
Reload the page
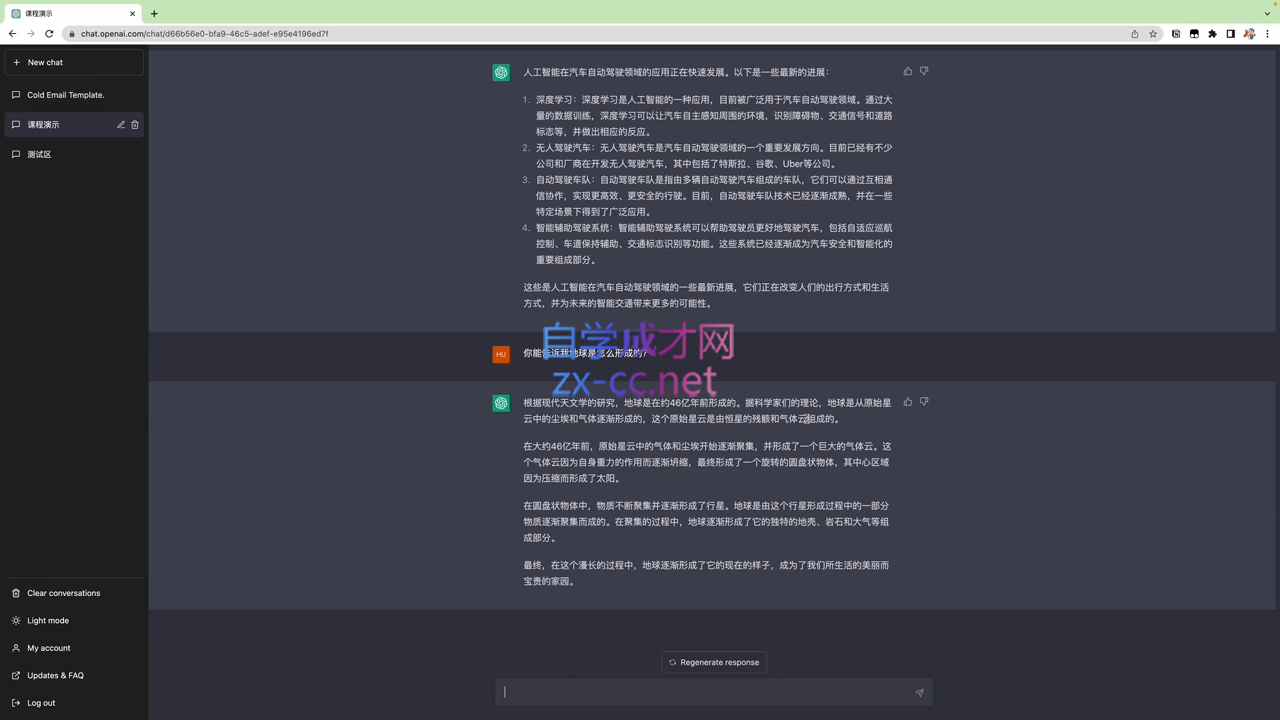pos(49,33)
